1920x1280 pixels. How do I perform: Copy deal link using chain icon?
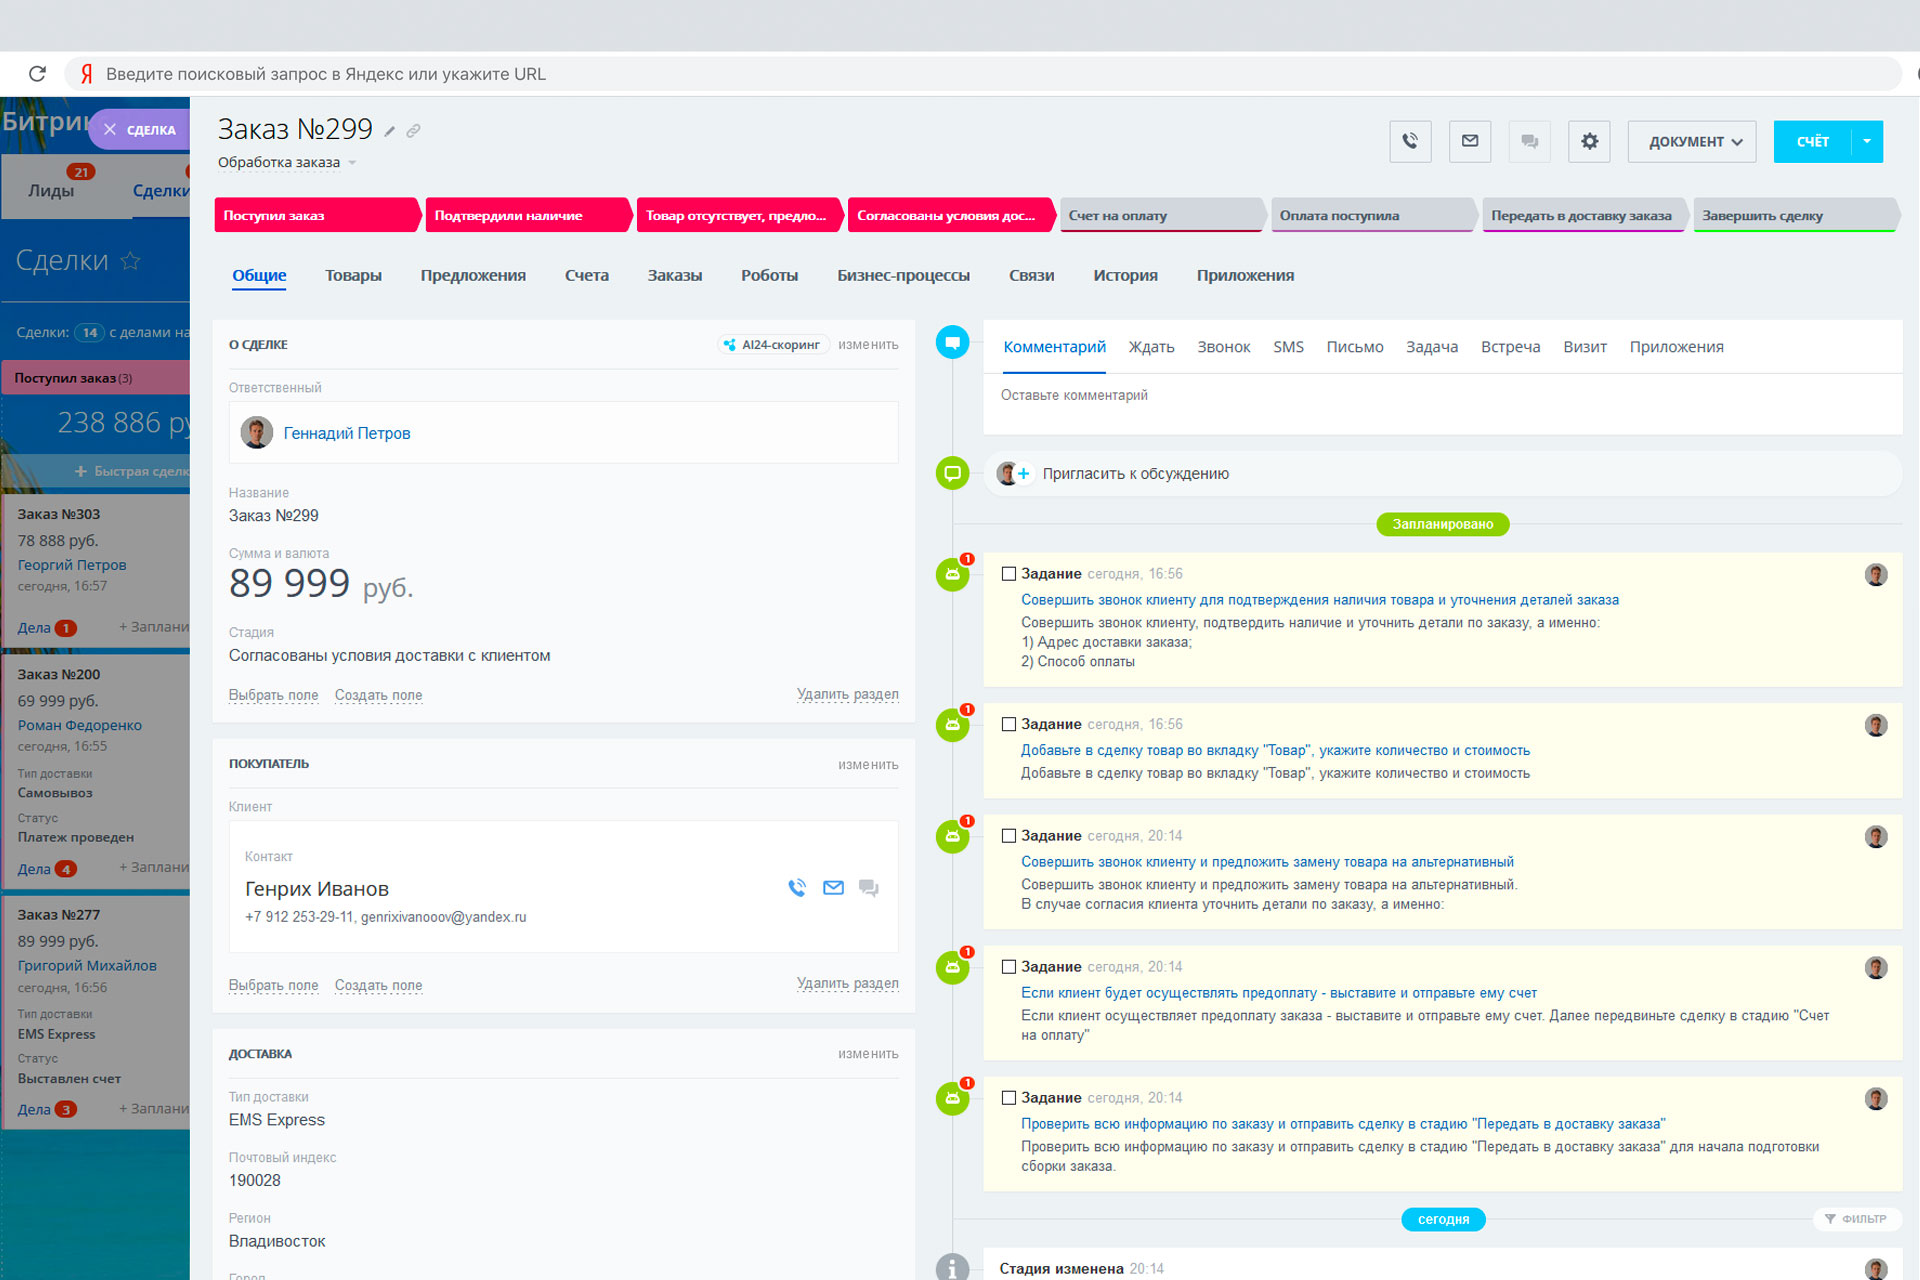point(413,131)
